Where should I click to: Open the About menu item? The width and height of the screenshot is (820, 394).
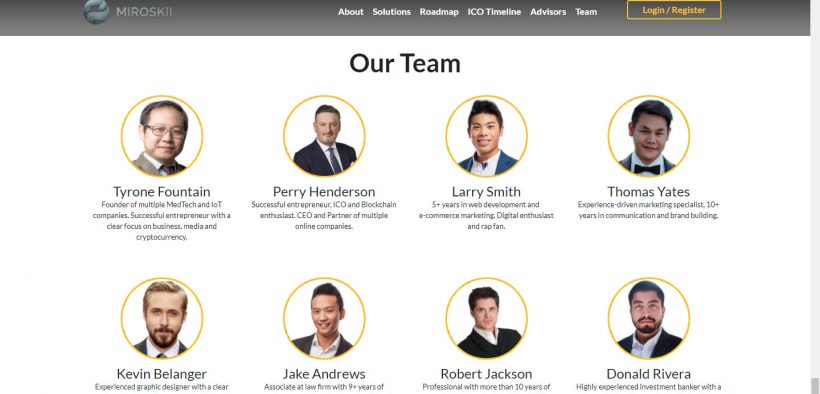point(350,12)
